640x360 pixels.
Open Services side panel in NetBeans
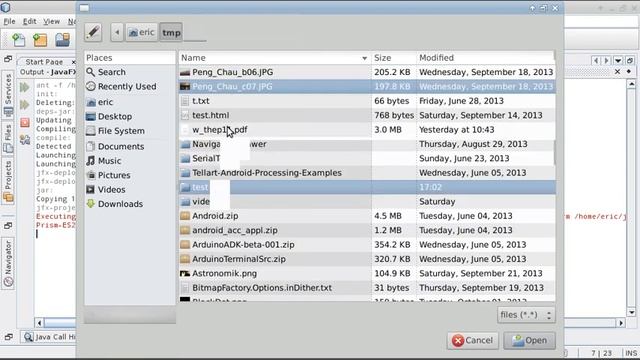point(8,95)
